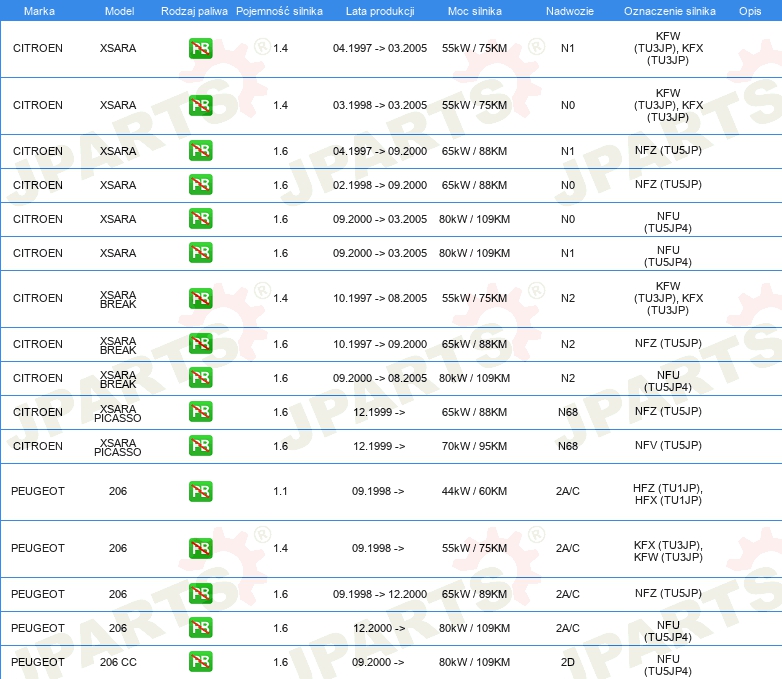Click the Nadwozie column header
The width and height of the screenshot is (782, 679).
coord(567,10)
